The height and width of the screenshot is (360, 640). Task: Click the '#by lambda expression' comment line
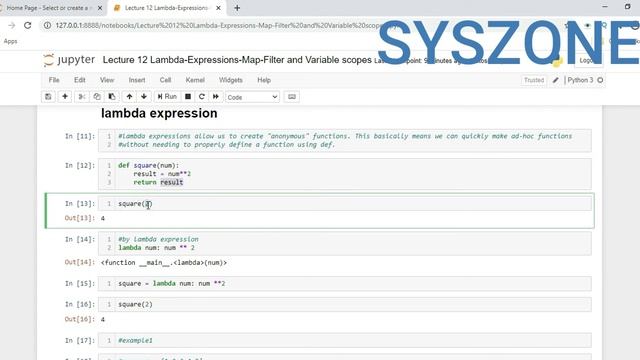pyautogui.click(x=158, y=239)
